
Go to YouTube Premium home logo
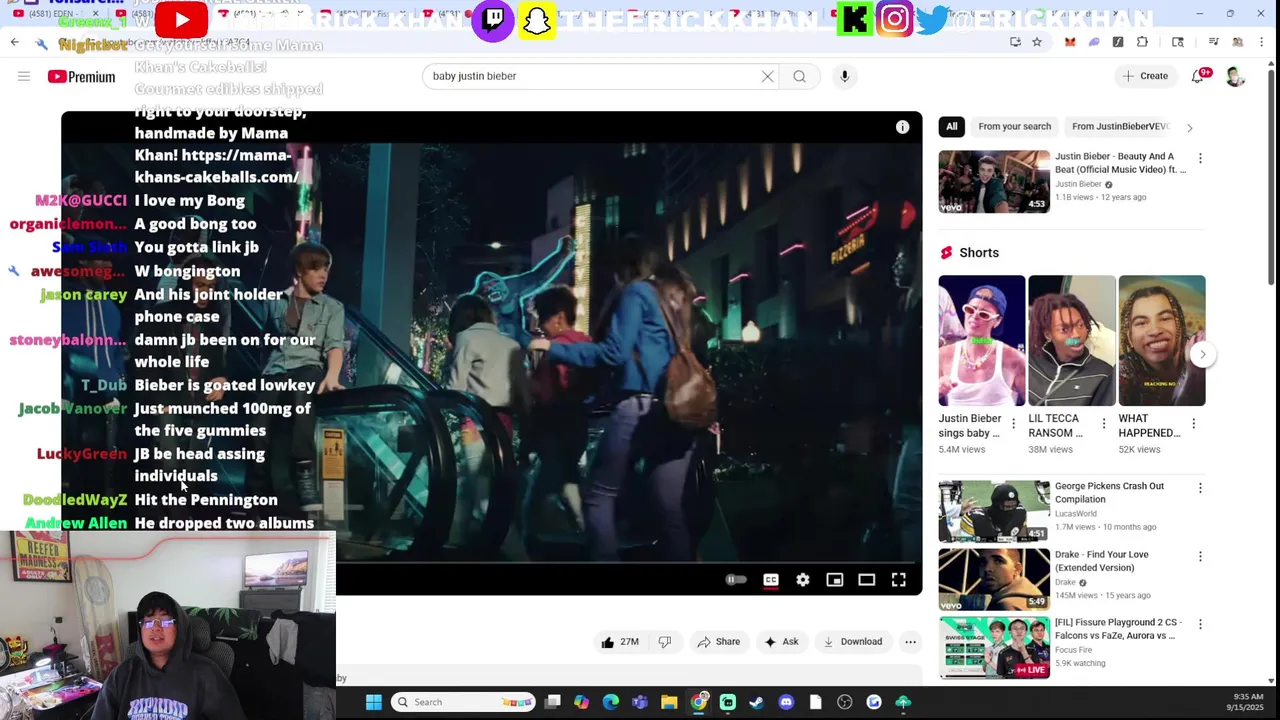pos(81,77)
